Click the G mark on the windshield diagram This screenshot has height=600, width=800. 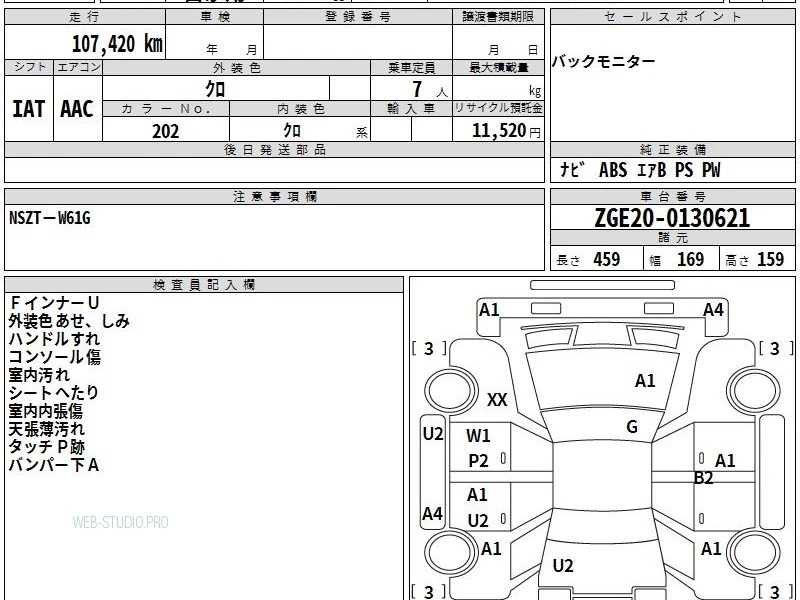click(632, 427)
